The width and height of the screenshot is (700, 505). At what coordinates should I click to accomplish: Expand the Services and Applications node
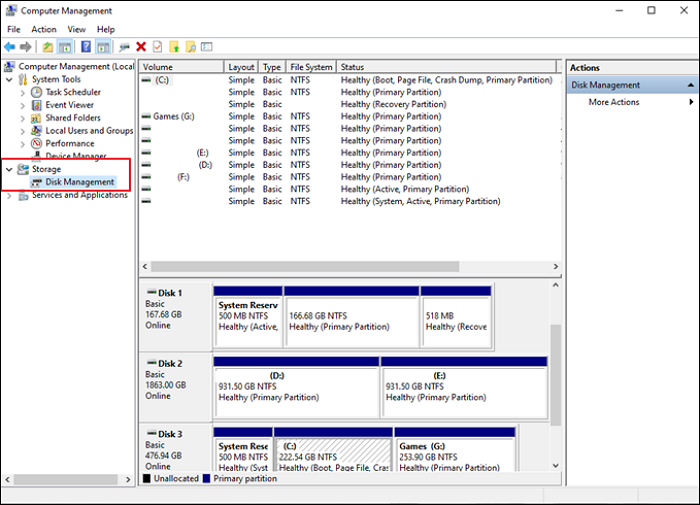pos(10,195)
